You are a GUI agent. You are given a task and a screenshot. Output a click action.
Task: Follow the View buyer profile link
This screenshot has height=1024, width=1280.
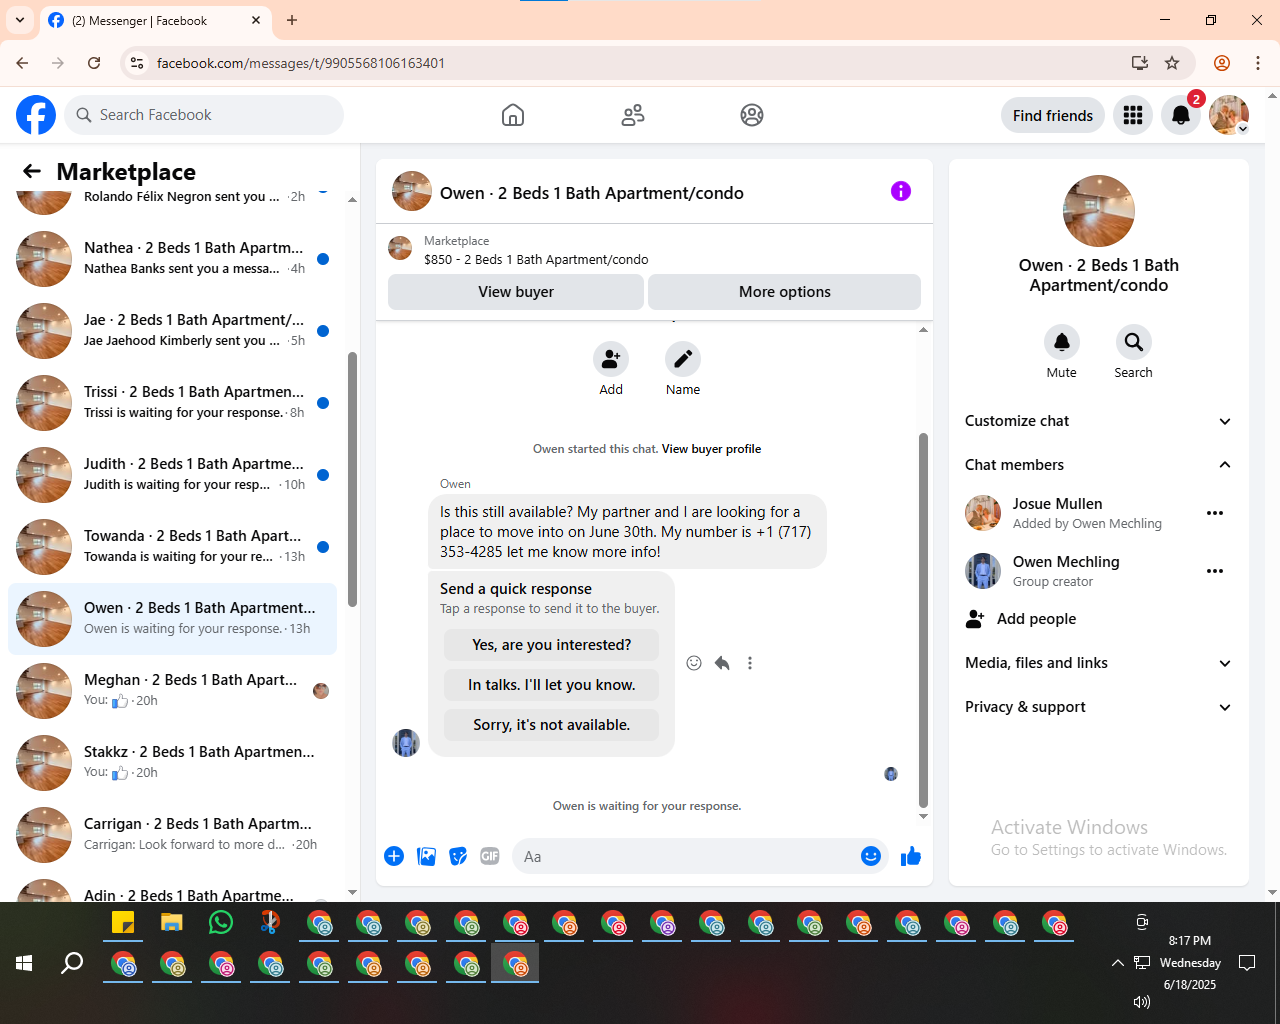711,449
